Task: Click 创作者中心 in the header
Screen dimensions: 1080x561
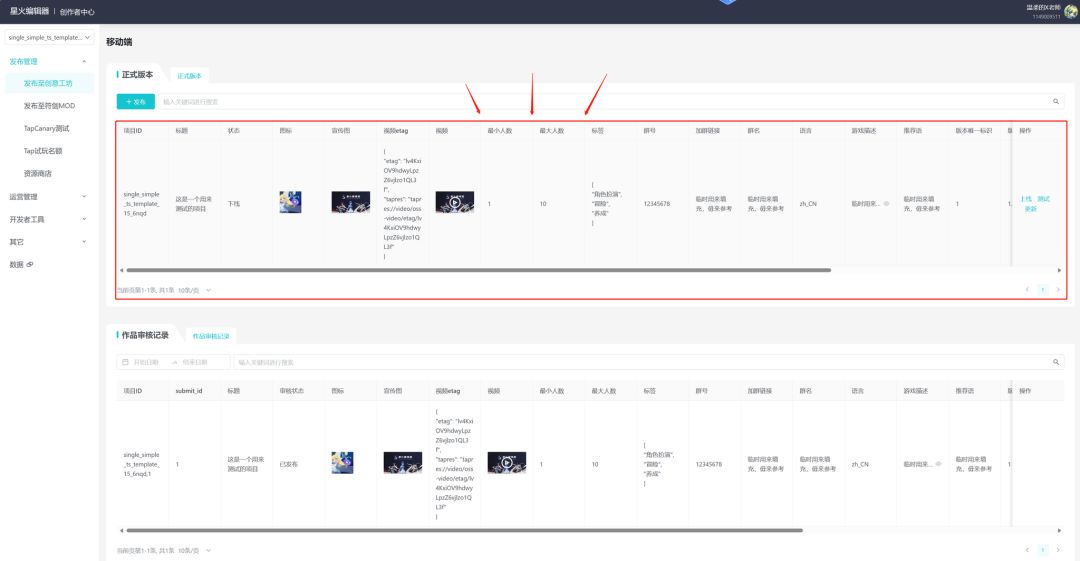Action: (x=77, y=12)
